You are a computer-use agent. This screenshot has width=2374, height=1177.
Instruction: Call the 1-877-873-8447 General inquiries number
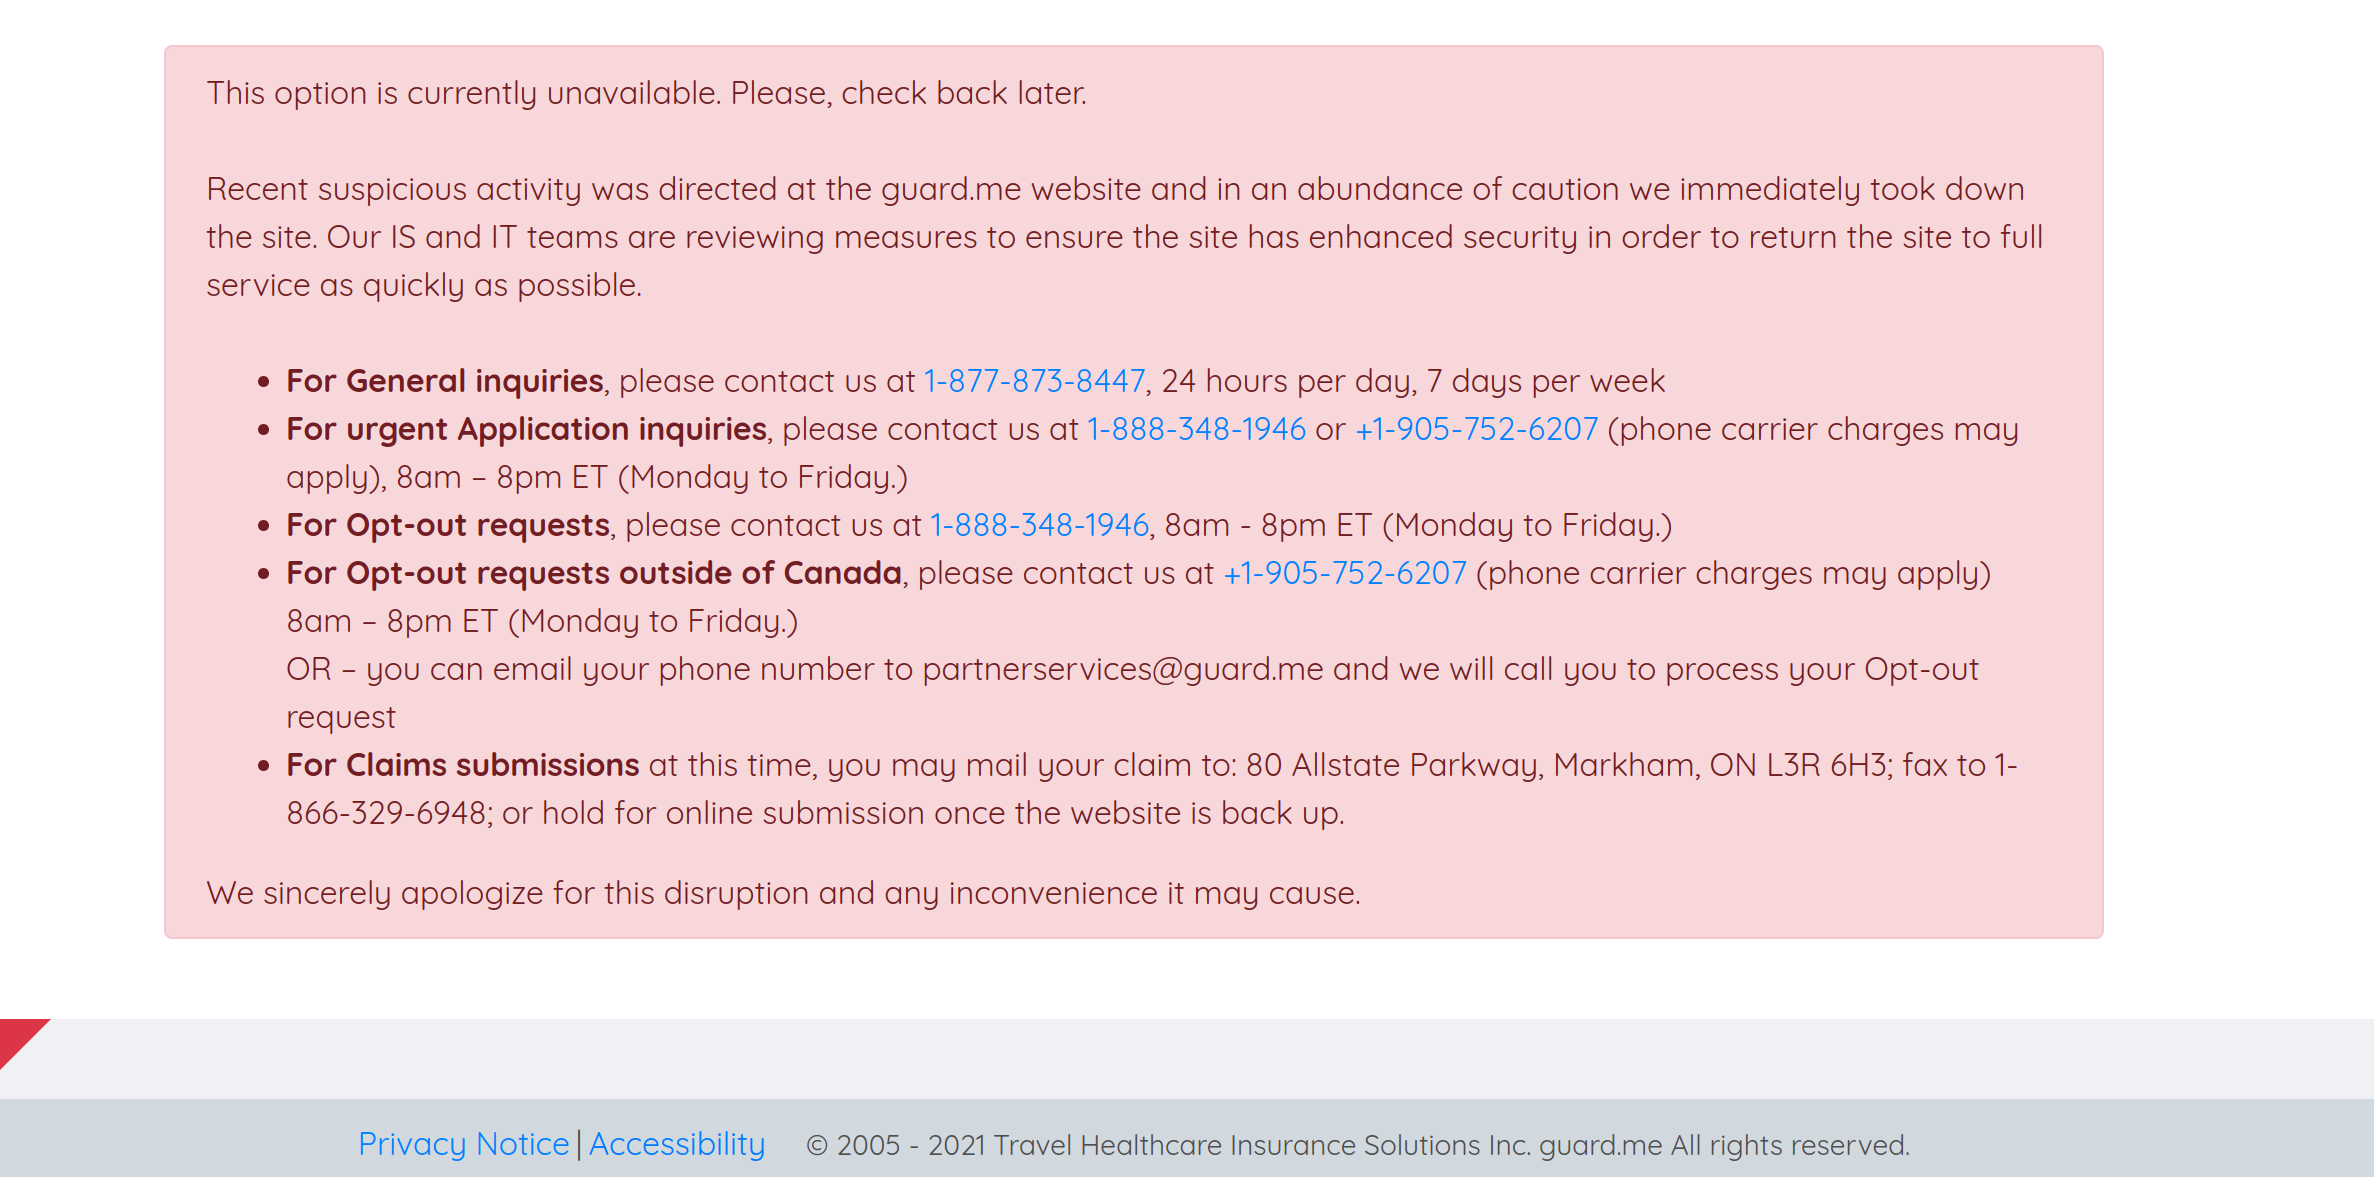[1035, 381]
